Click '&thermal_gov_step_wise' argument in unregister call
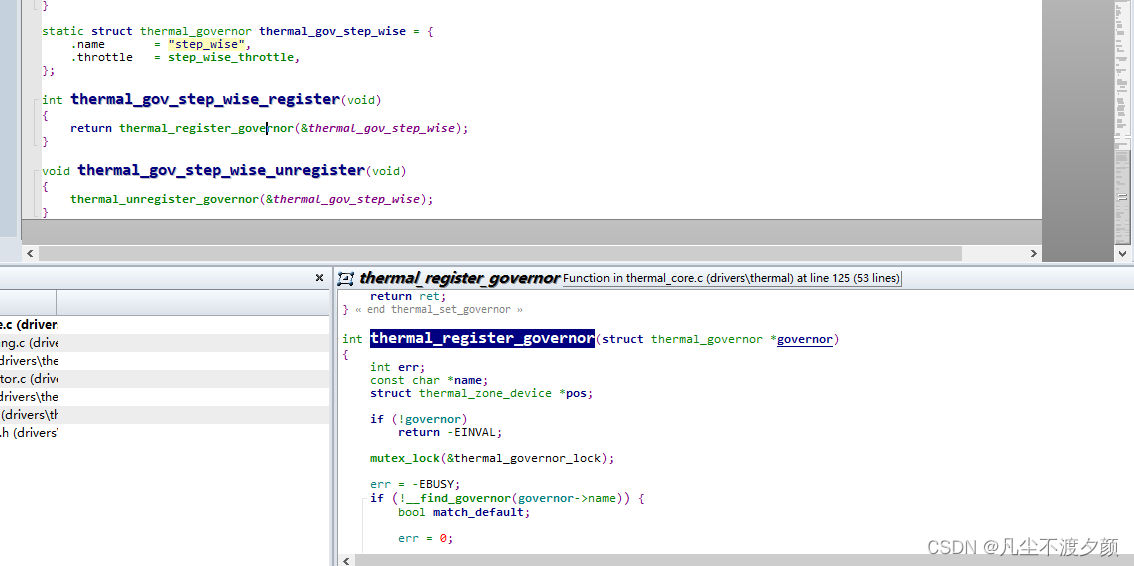This screenshot has width=1134, height=566. (343, 199)
